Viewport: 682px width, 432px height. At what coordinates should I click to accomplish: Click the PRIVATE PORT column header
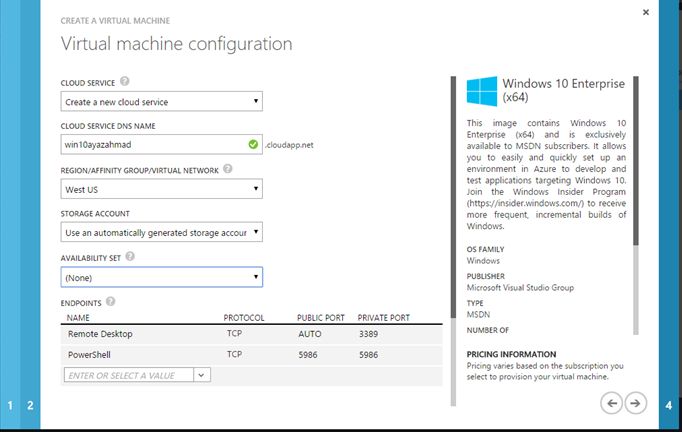[x=384, y=318]
